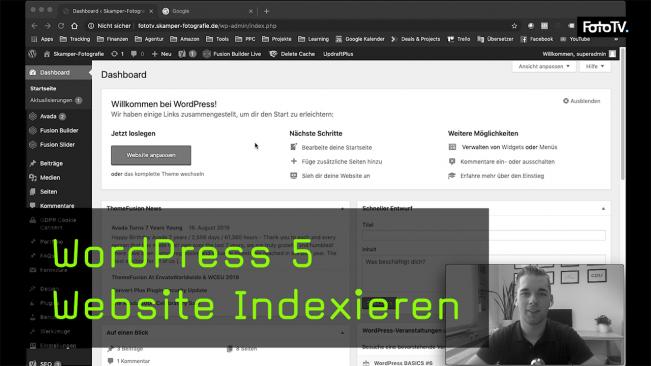This screenshot has width=651, height=366.
Task: Open the Facebook bookmark
Action: 537,39
